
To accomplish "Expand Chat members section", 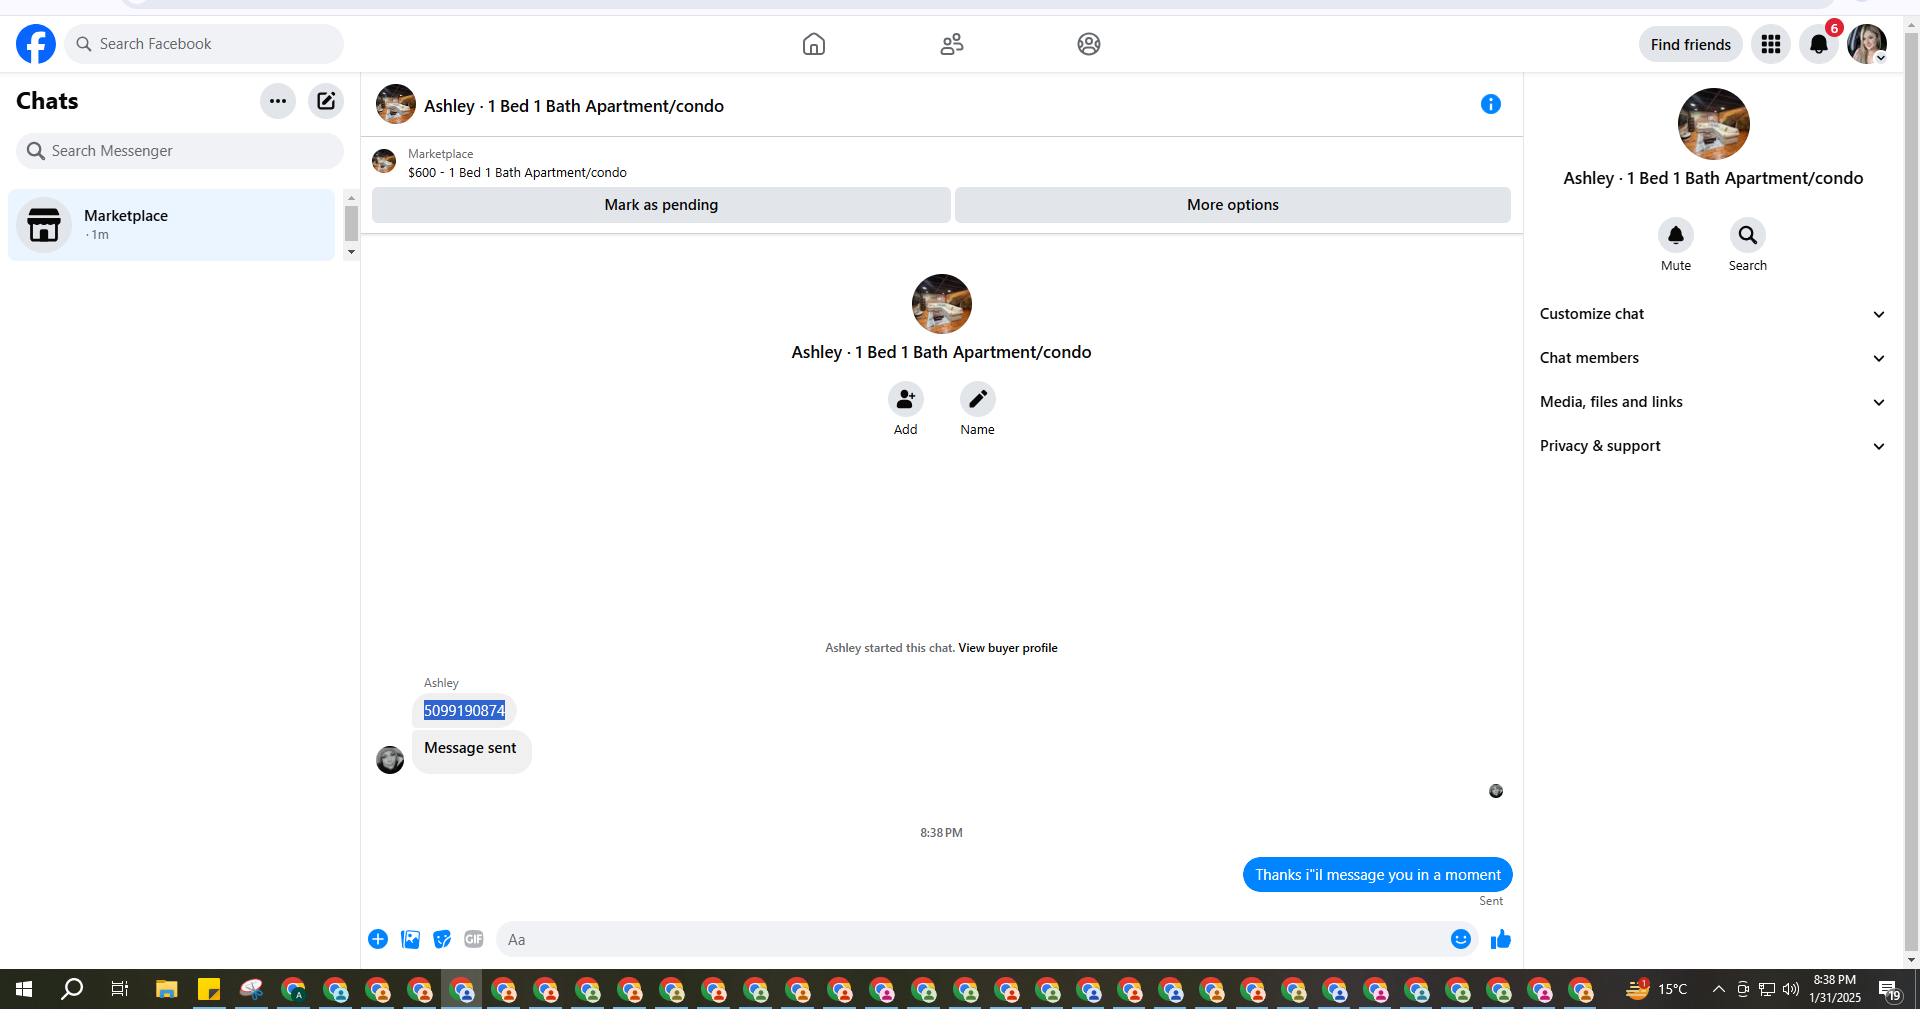I will coord(1713,358).
